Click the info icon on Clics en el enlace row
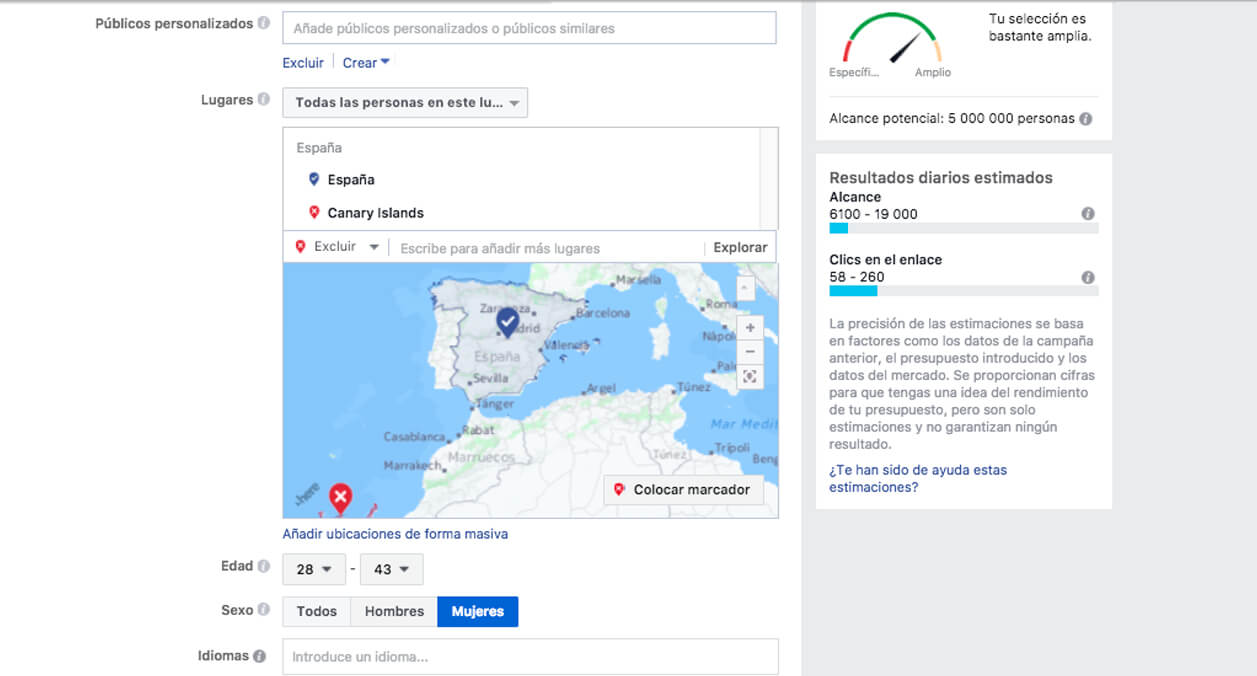This screenshot has height=676, width=1257. [1088, 278]
